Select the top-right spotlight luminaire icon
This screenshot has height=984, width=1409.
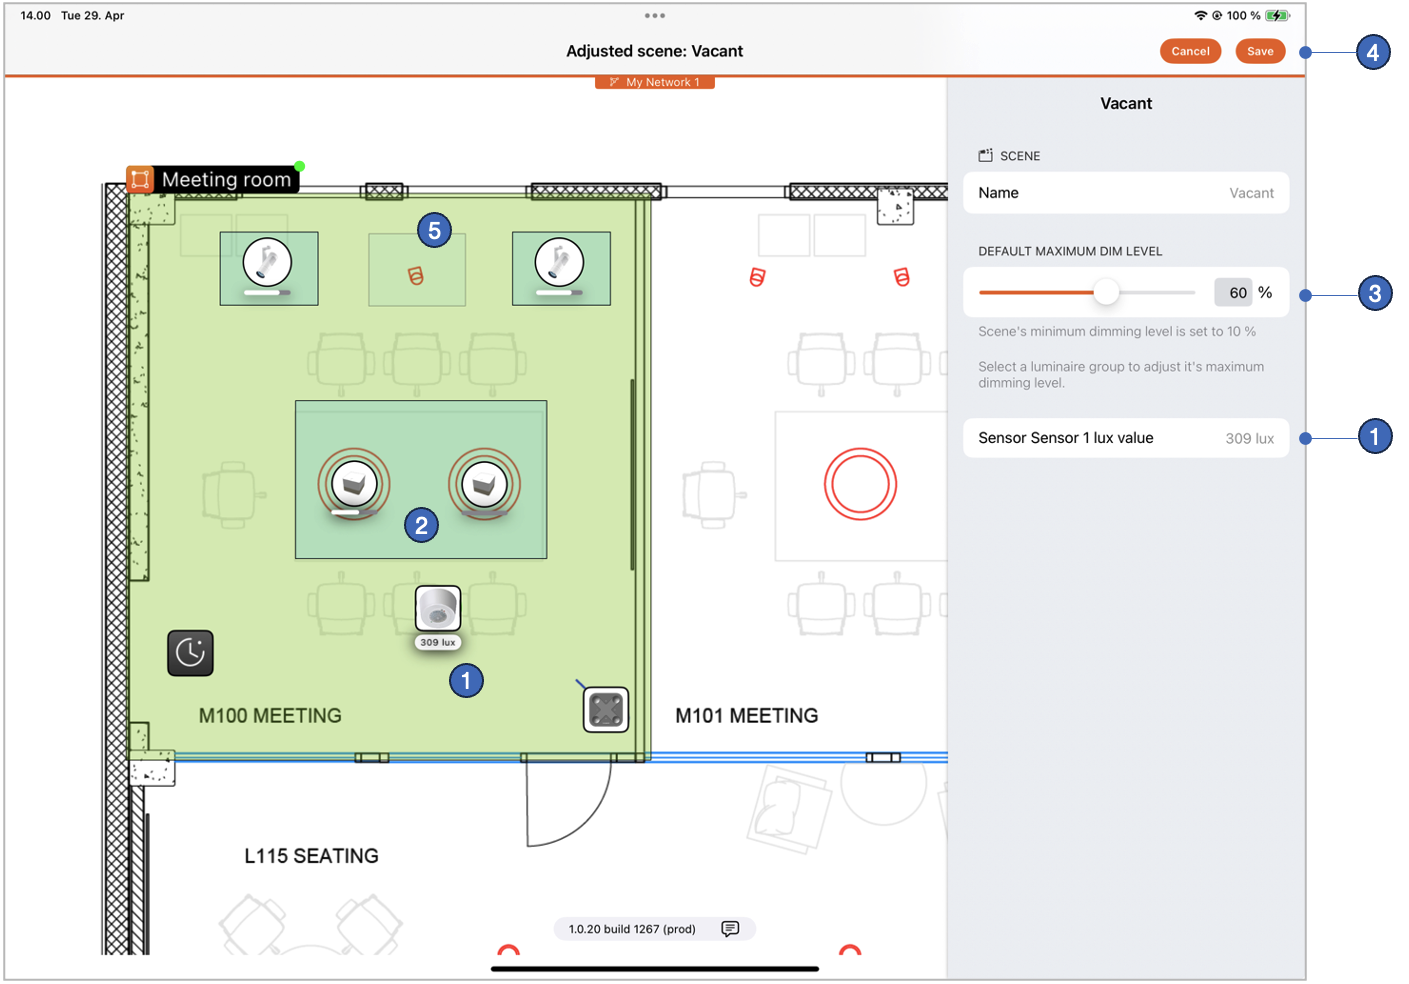point(559,263)
